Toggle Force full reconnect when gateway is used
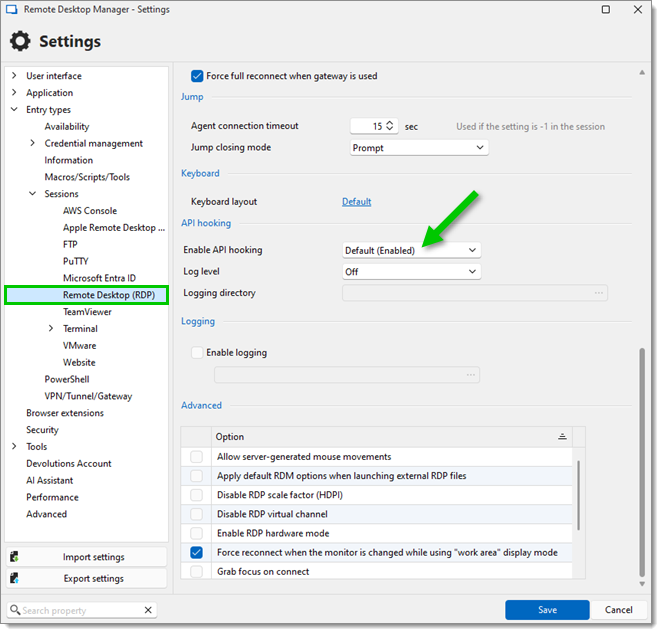 click(x=198, y=76)
